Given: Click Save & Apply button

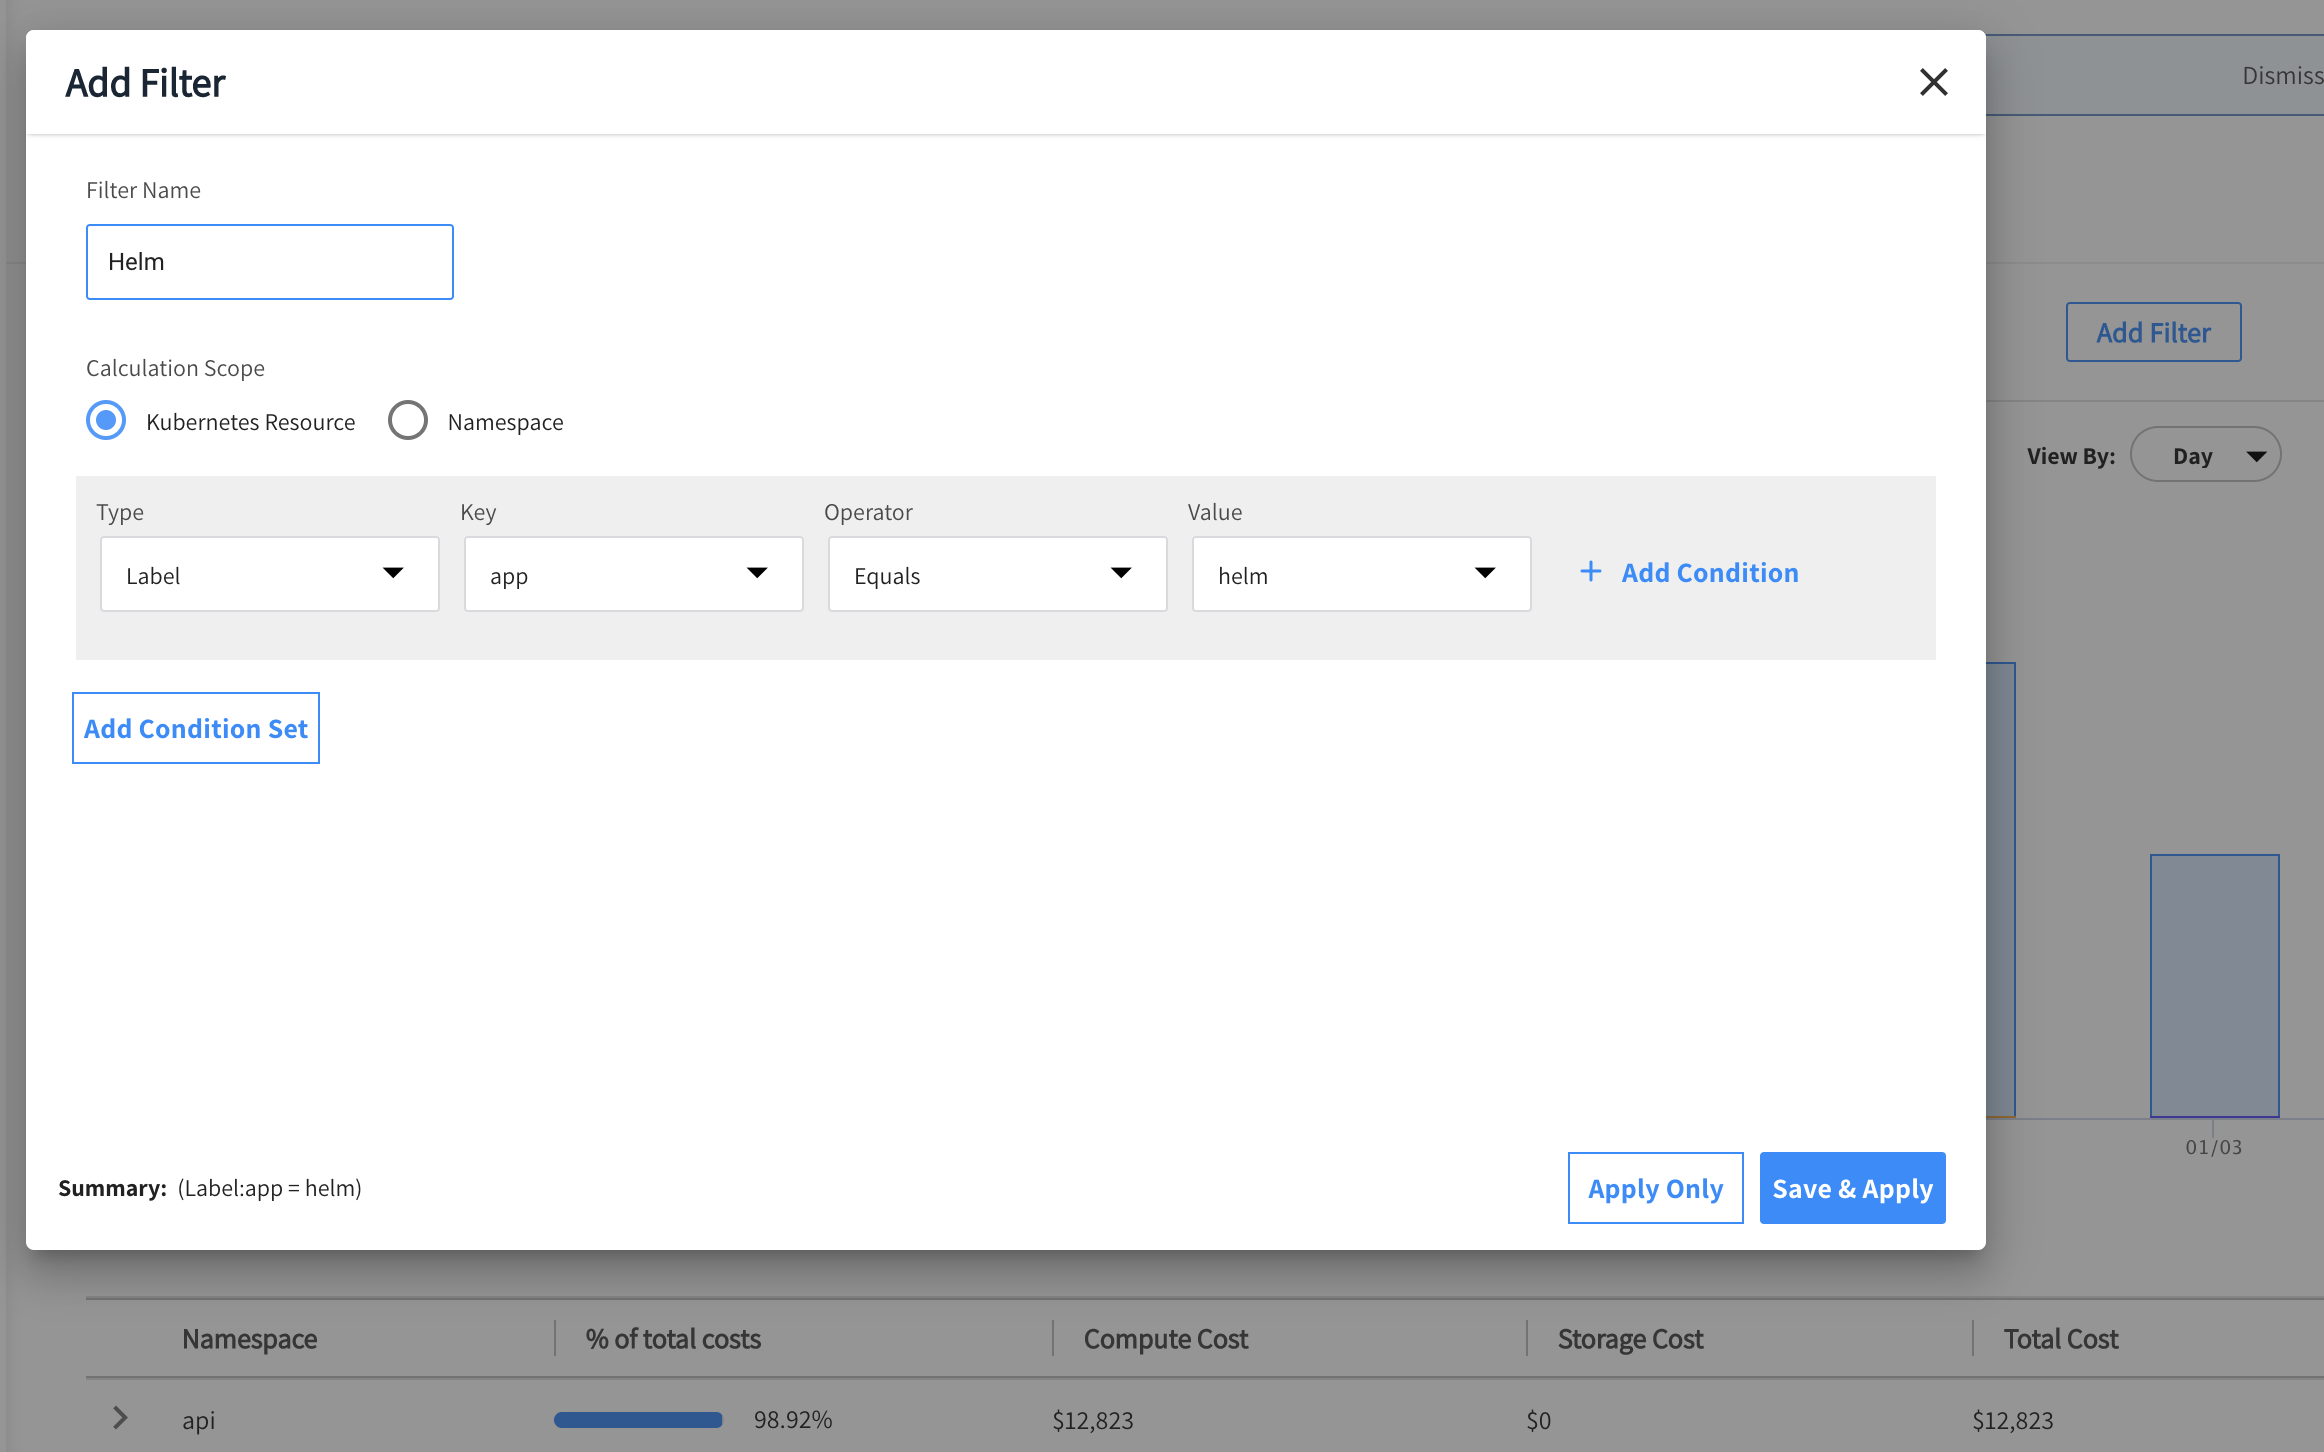Looking at the screenshot, I should point(1852,1188).
